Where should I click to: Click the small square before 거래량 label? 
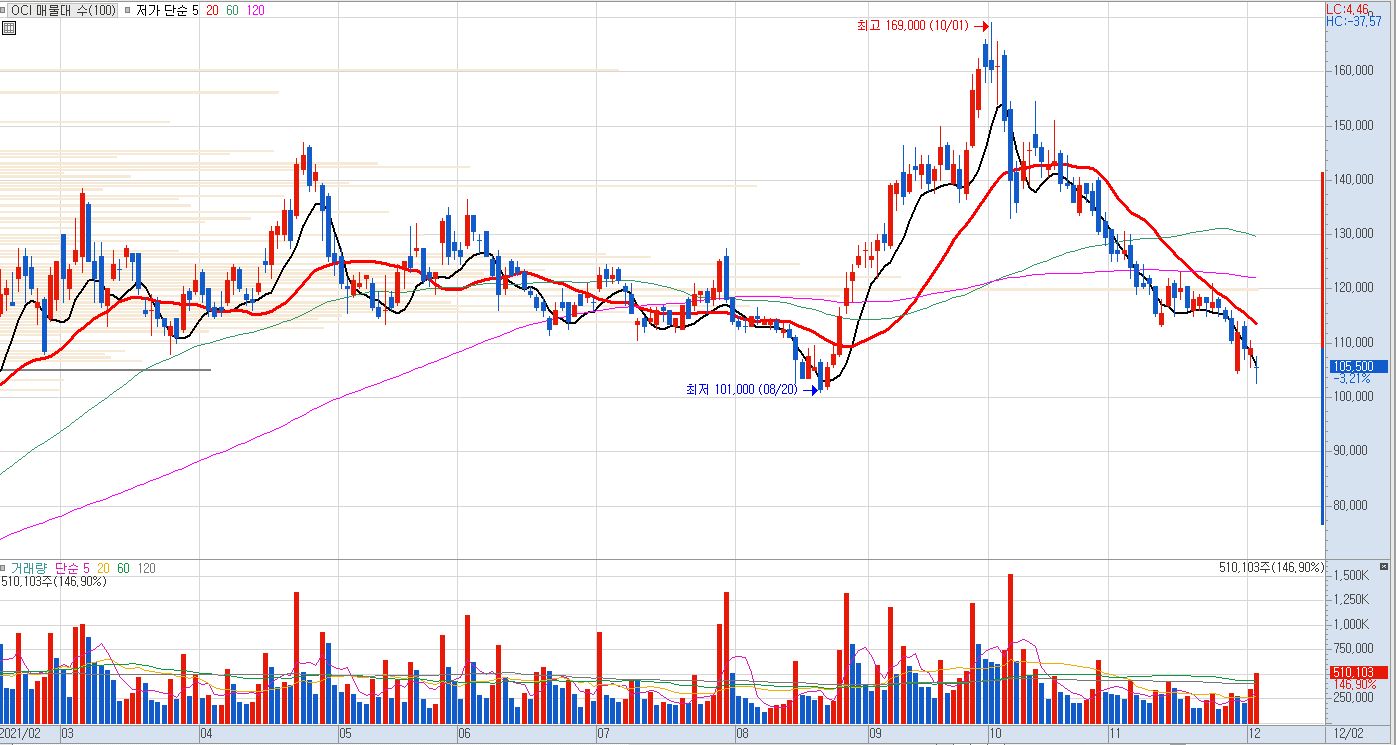[x=4, y=568]
